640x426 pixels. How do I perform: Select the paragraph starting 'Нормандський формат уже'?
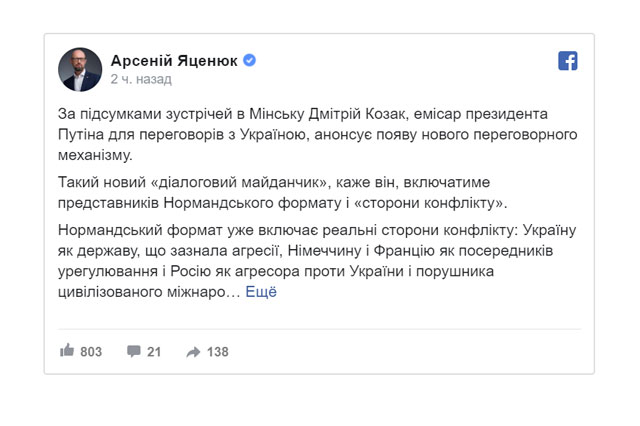[317, 261]
